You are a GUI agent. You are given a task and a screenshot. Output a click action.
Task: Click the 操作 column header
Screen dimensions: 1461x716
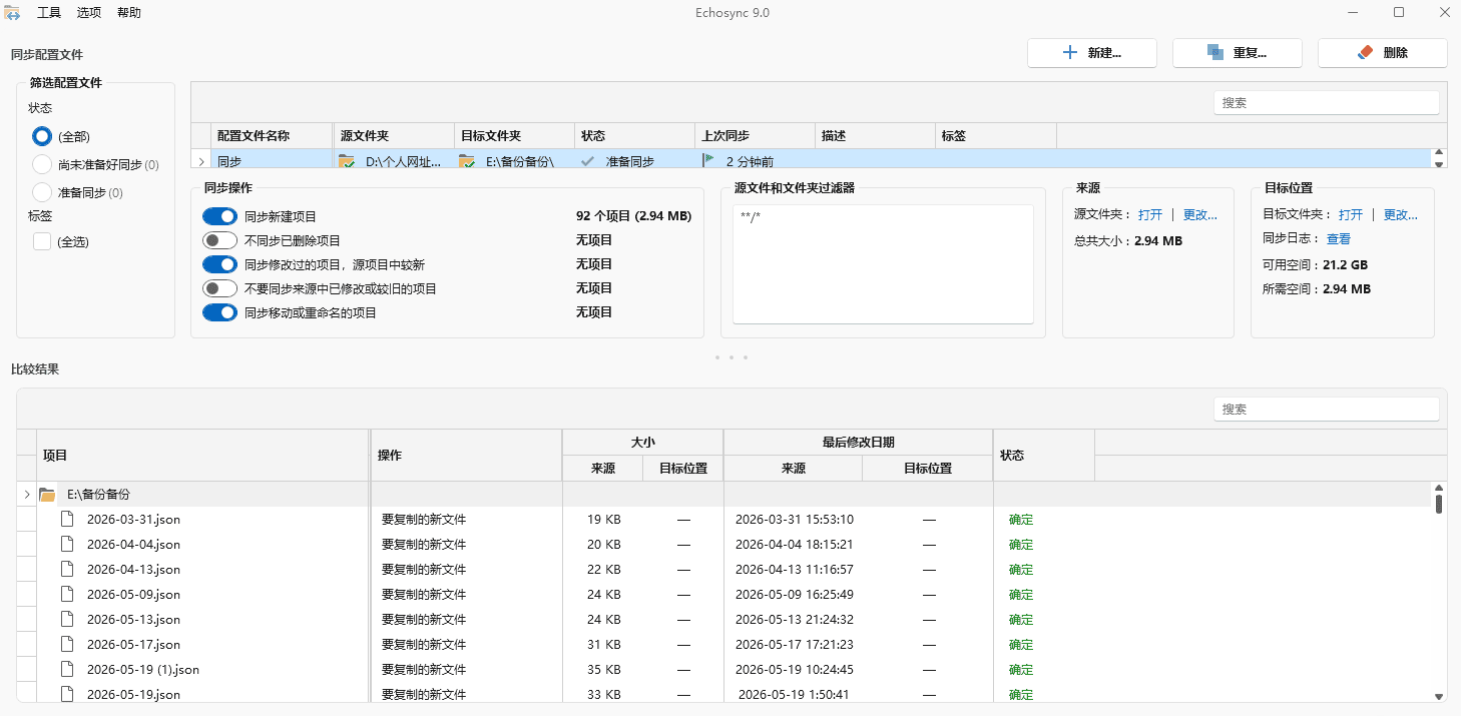466,455
